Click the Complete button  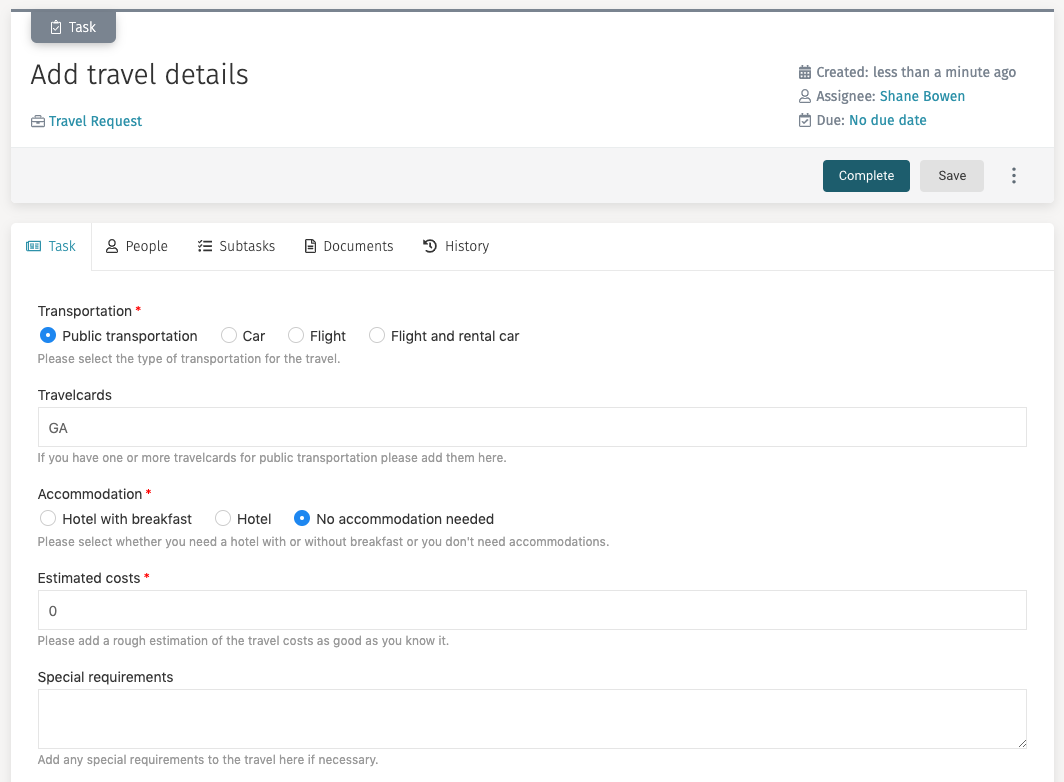866,175
